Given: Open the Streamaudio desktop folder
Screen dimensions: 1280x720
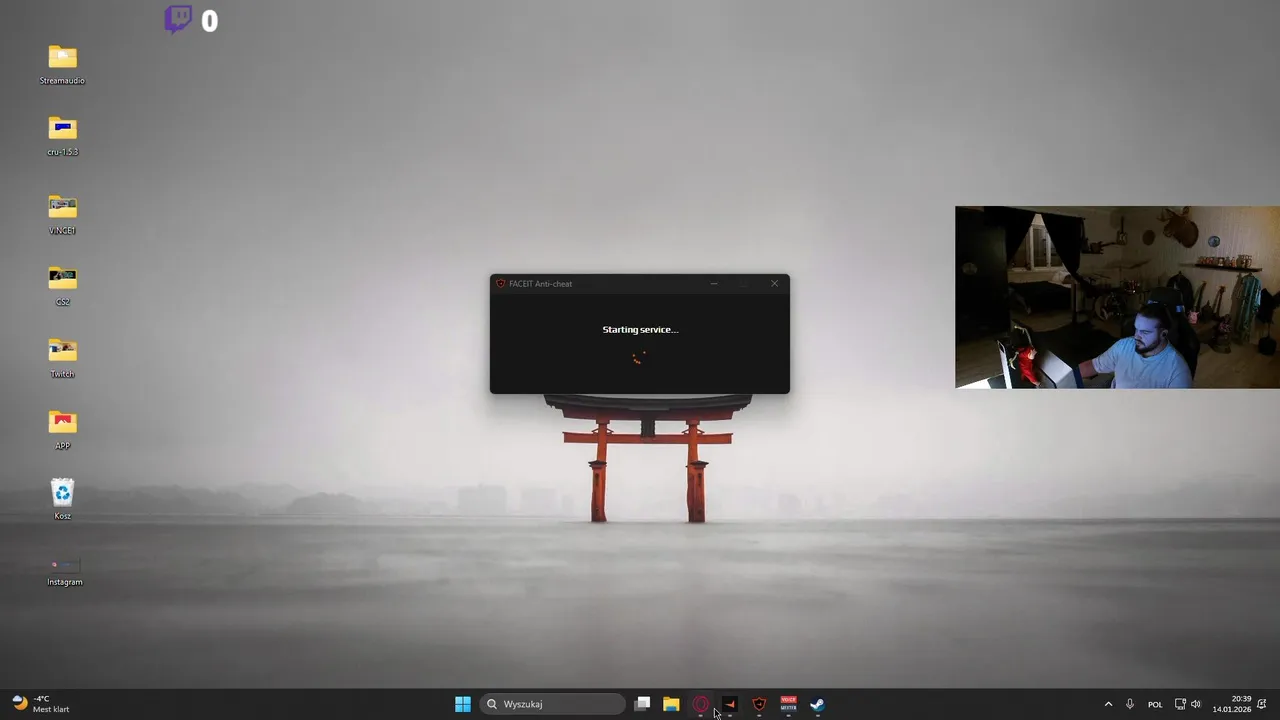Looking at the screenshot, I should (62, 65).
